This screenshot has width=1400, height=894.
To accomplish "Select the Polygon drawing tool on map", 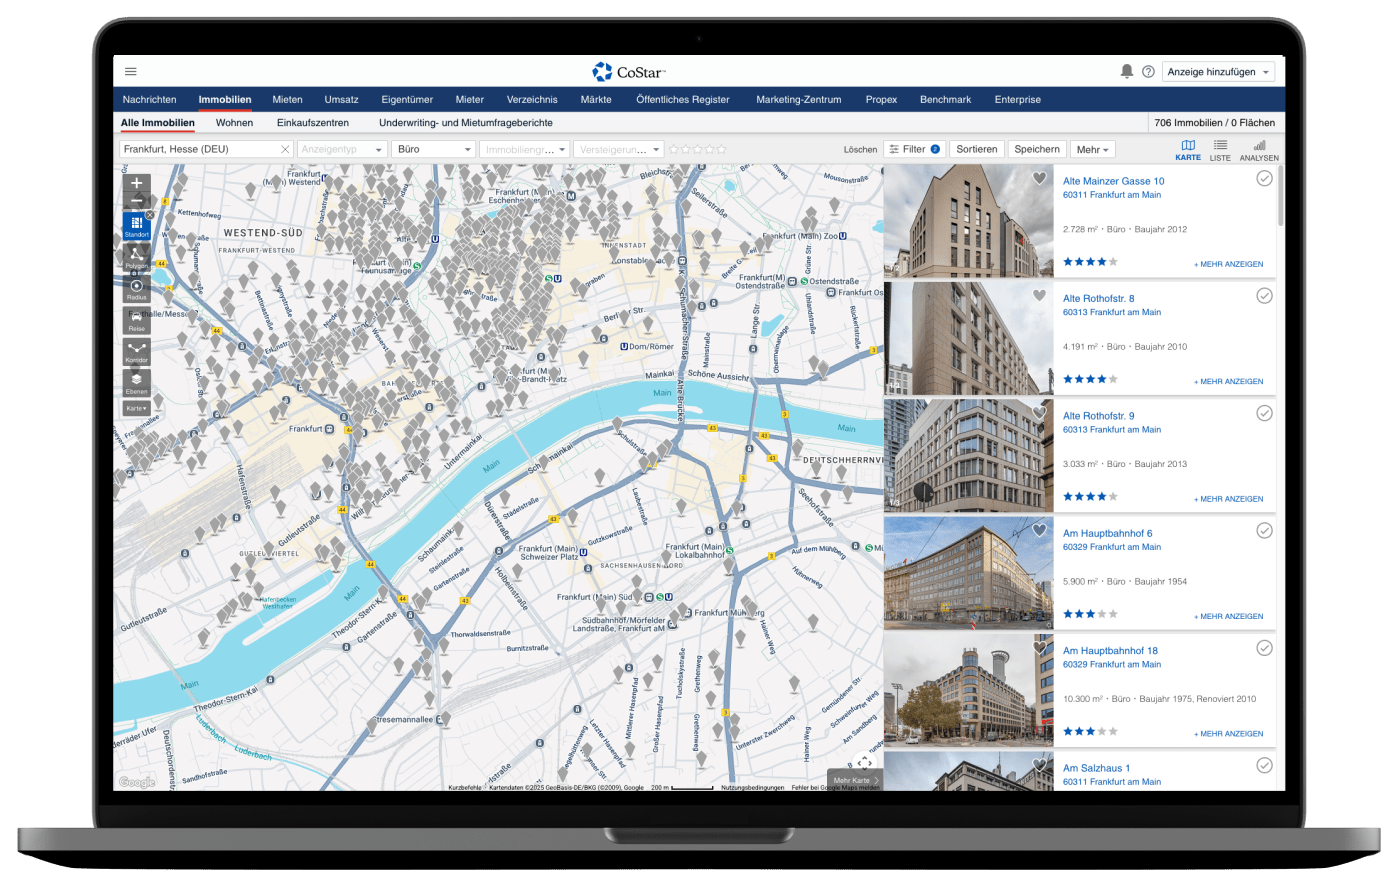I will [137, 257].
